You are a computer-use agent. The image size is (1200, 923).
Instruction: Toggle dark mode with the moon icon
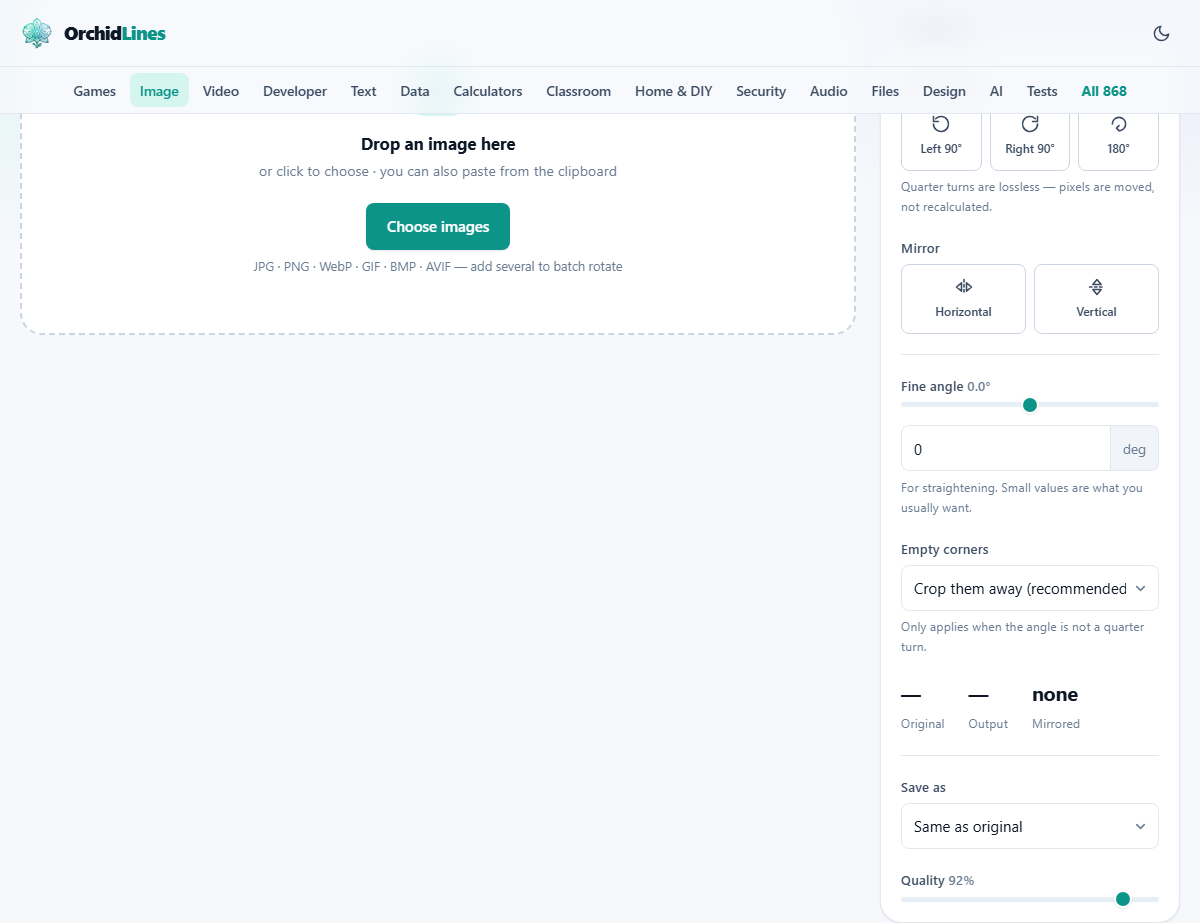coord(1161,33)
